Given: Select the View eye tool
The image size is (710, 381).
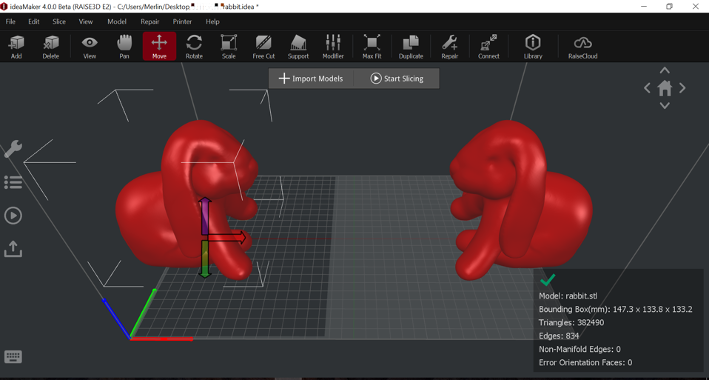Looking at the screenshot, I should coord(89,47).
